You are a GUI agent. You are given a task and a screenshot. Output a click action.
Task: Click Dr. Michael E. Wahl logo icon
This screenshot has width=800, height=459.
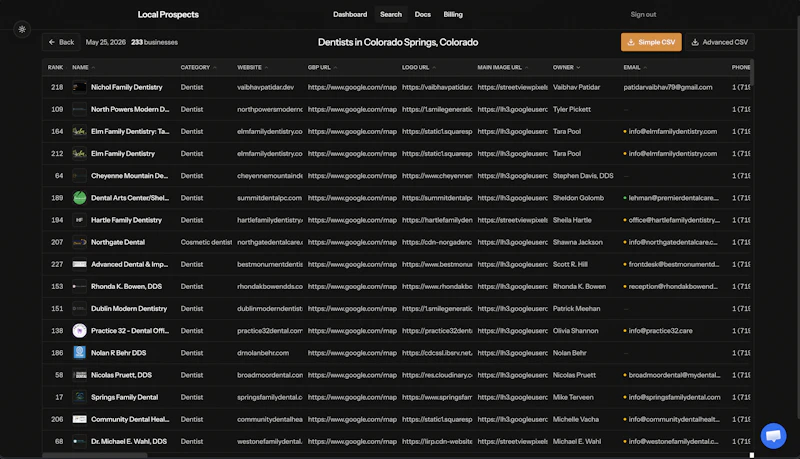tap(80, 441)
